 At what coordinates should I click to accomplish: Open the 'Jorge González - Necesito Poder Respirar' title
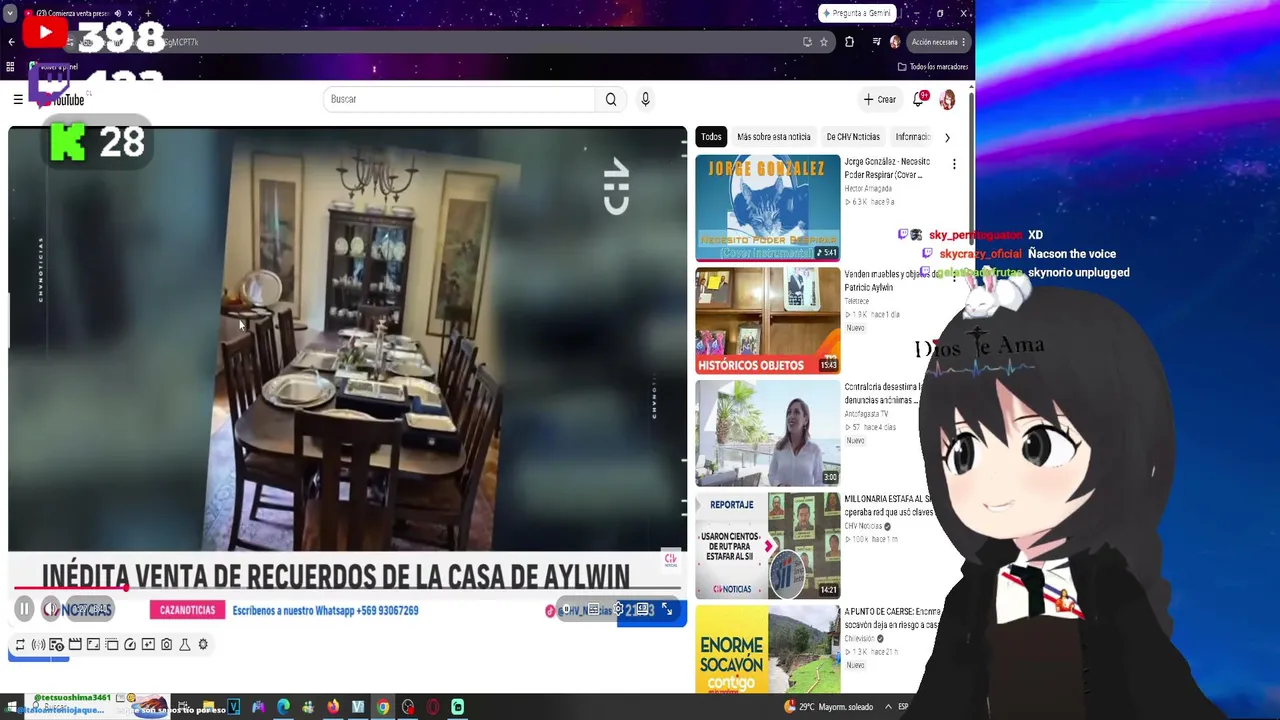click(x=886, y=168)
